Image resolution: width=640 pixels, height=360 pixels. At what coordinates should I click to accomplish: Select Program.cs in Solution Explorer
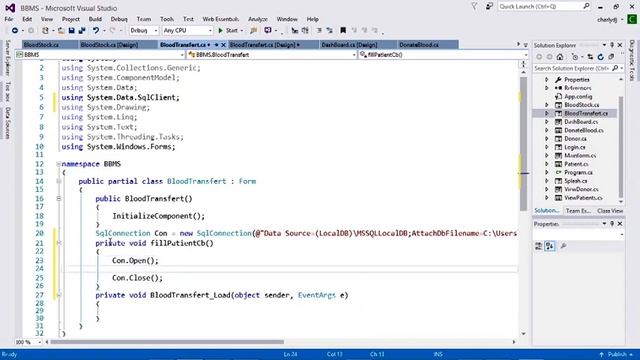point(578,173)
